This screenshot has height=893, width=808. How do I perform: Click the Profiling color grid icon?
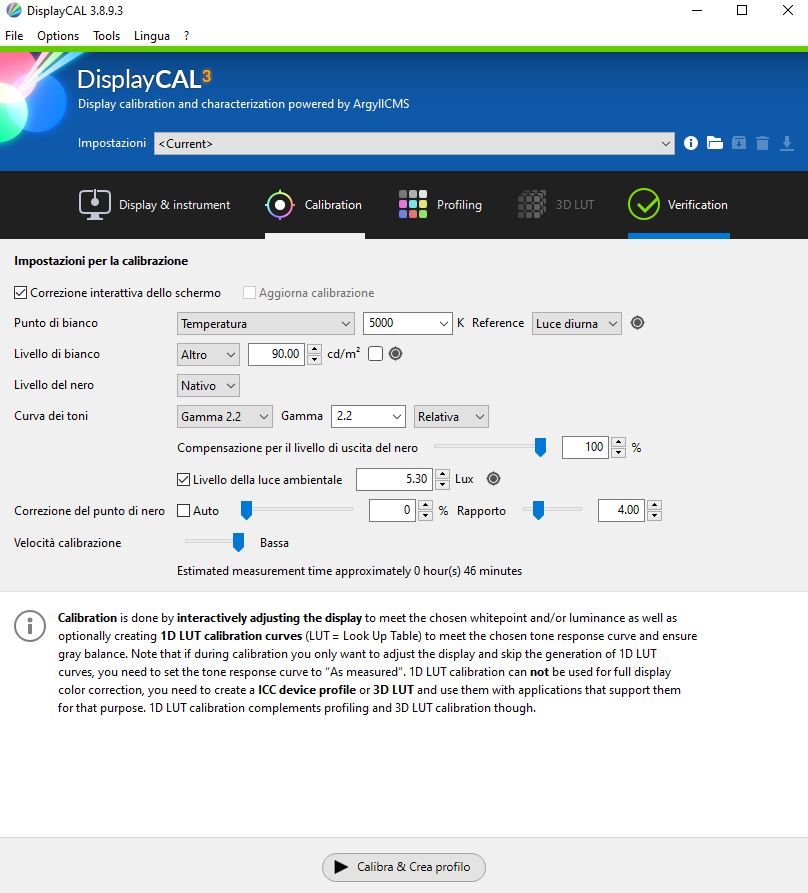(413, 204)
